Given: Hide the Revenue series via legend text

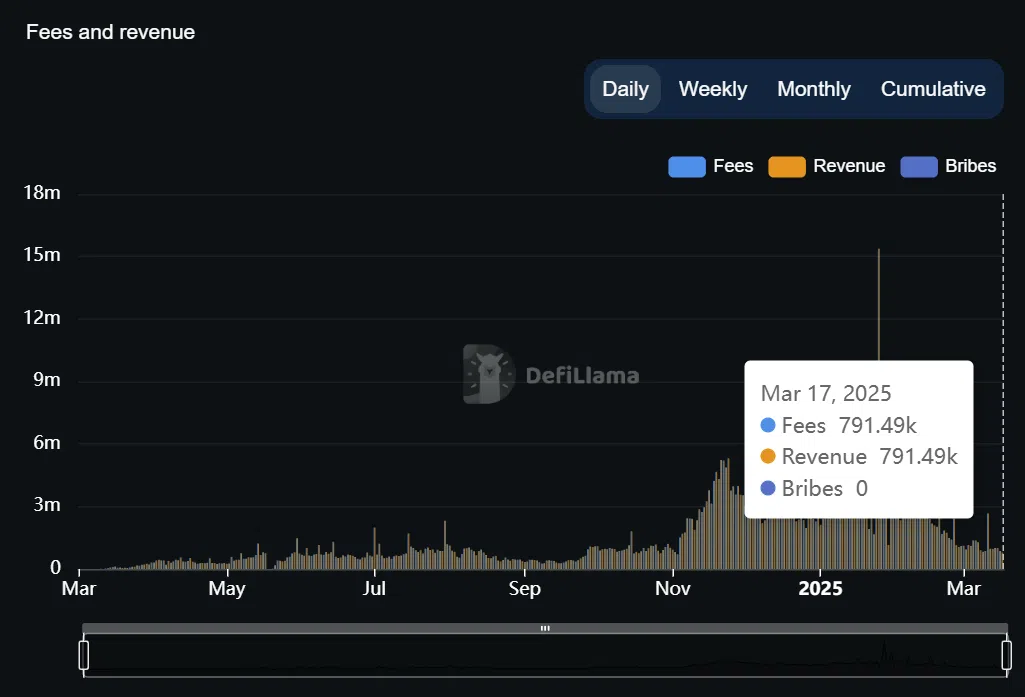Looking at the screenshot, I should pyautogui.click(x=849, y=166).
